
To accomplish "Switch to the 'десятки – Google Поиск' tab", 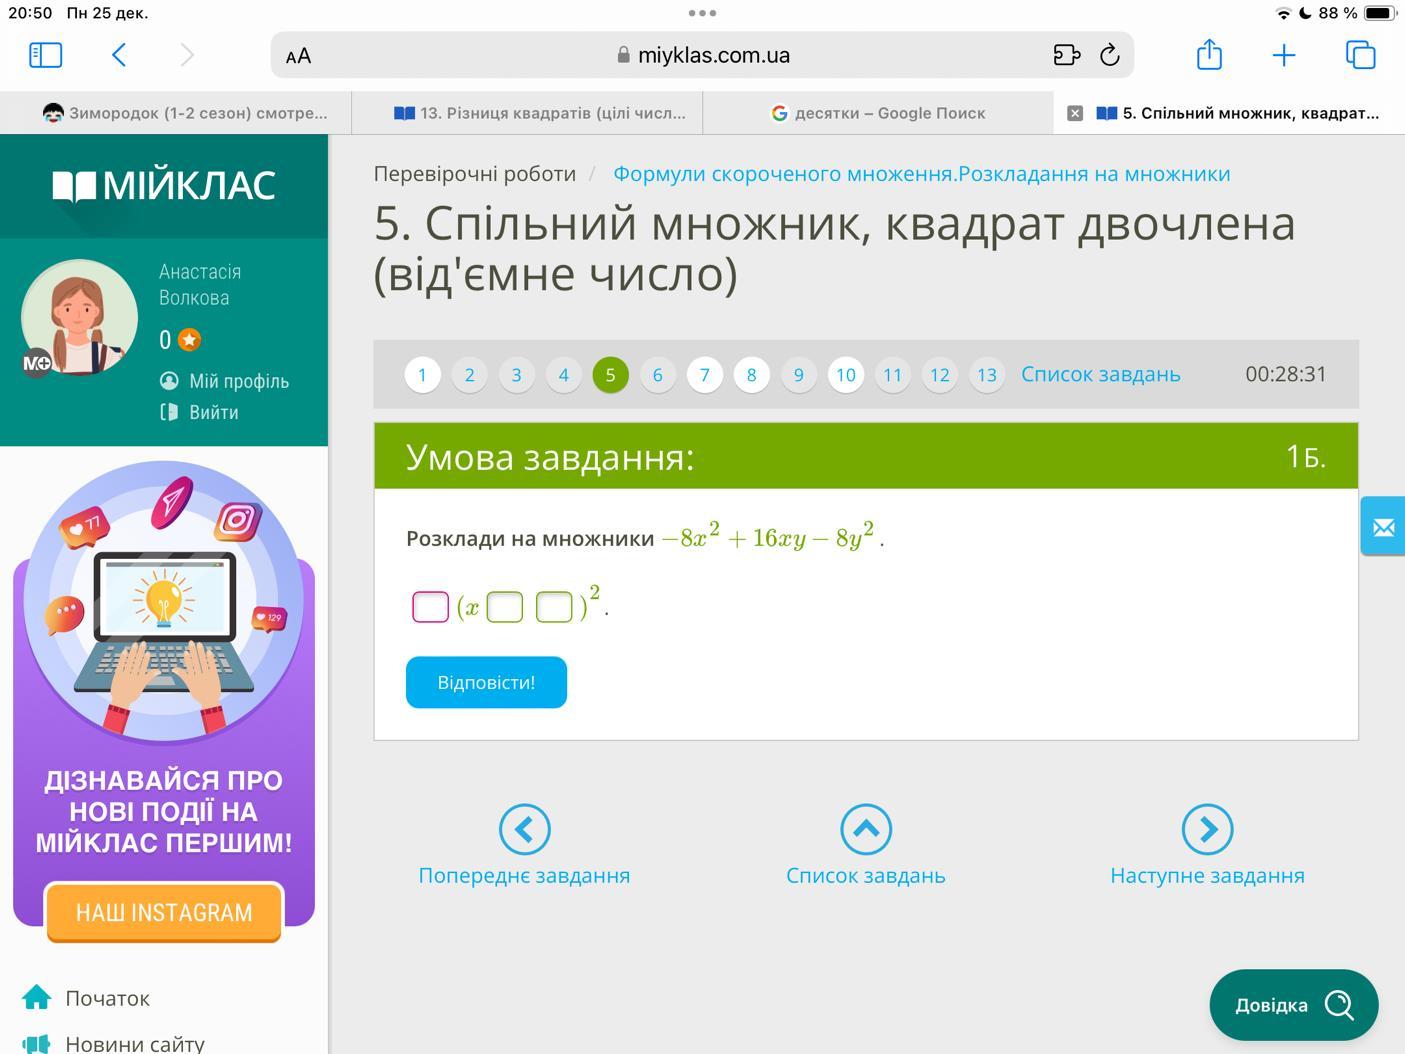I will (x=878, y=113).
